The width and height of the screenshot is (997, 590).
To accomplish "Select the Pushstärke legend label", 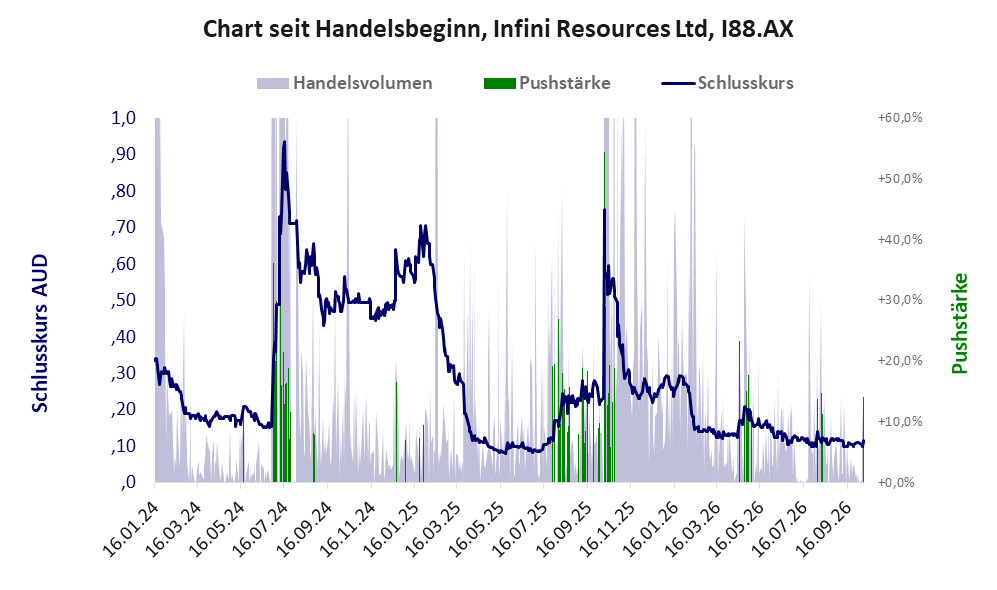I will tap(565, 83).
